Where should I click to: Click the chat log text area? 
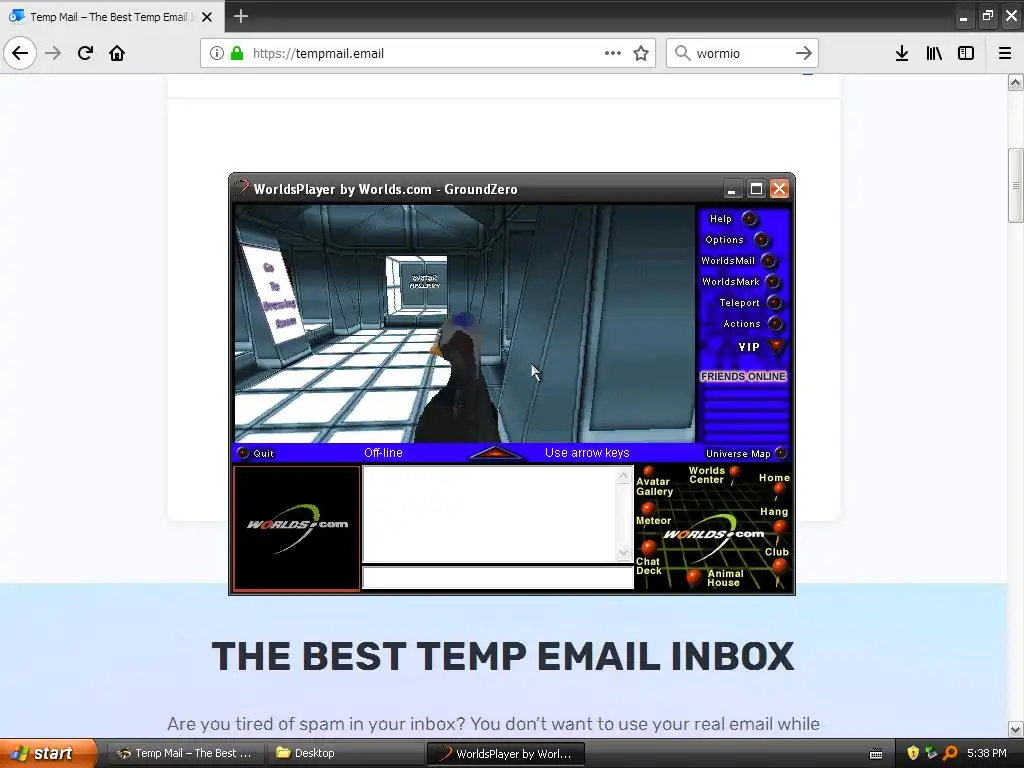click(489, 514)
